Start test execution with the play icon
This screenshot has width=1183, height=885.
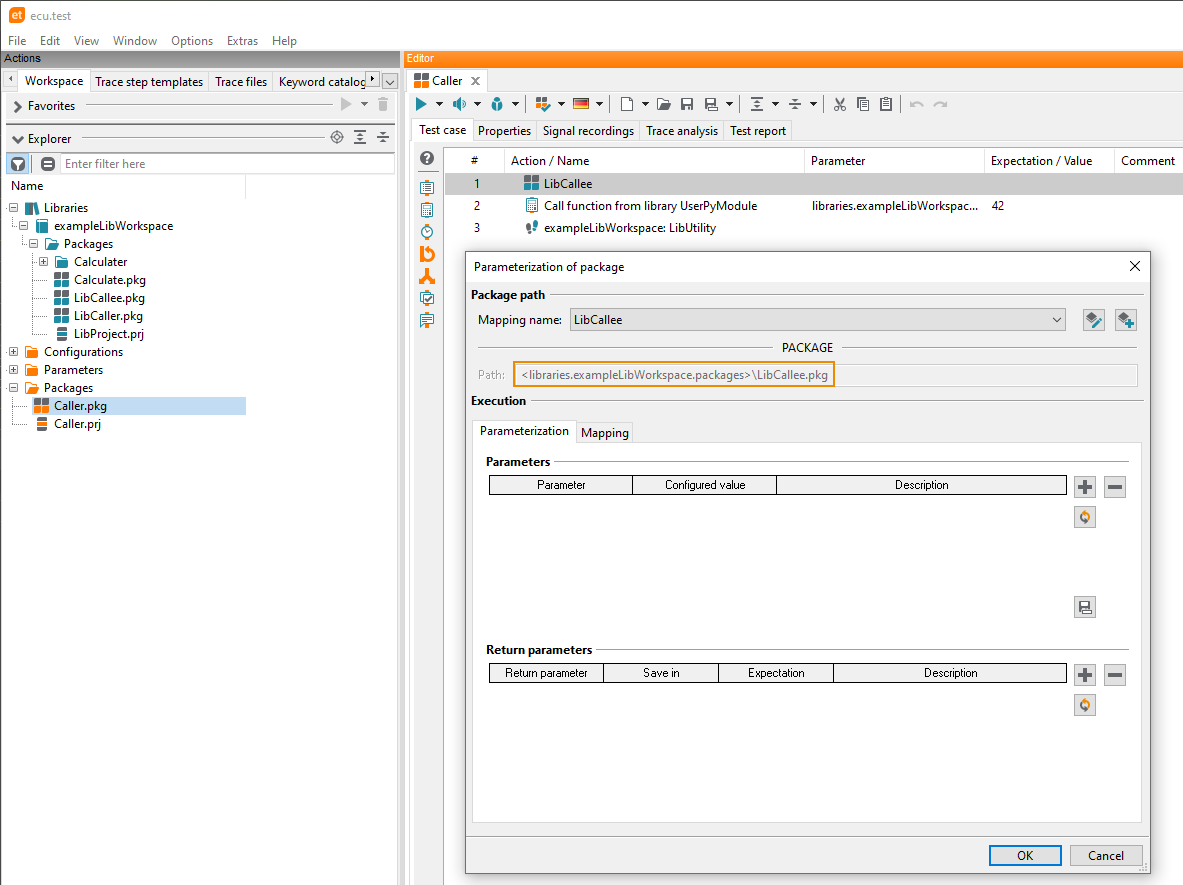click(421, 104)
